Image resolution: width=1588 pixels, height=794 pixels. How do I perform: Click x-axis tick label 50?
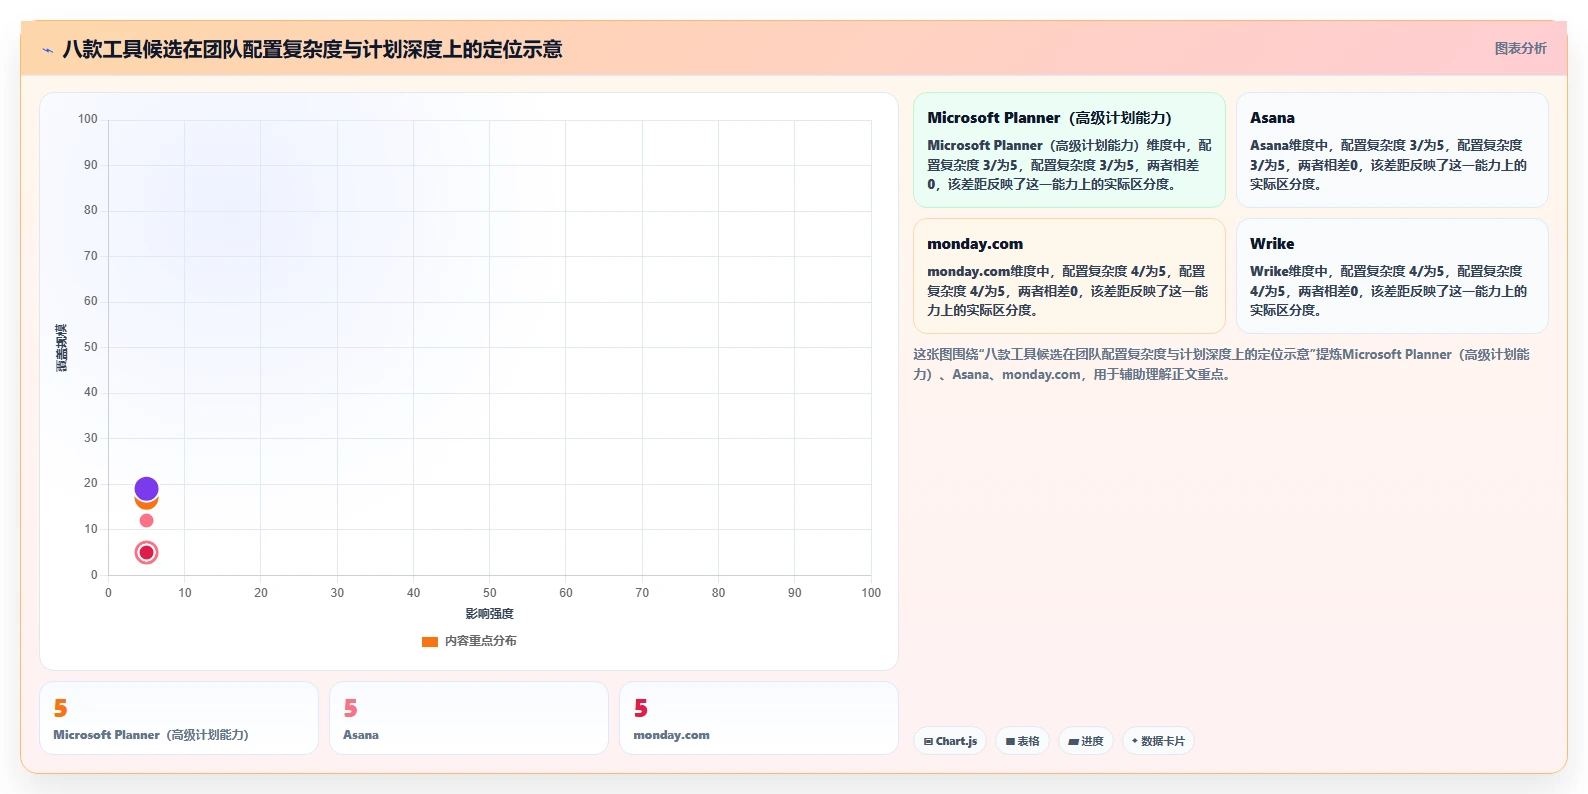[x=489, y=593]
